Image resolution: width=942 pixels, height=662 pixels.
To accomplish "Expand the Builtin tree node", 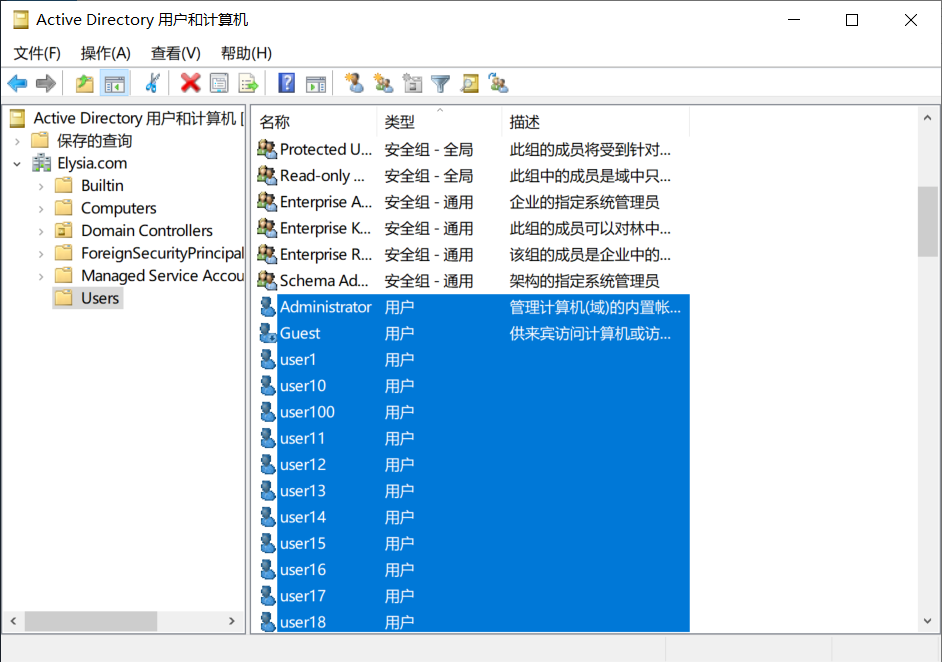I will pyautogui.click(x=41, y=186).
